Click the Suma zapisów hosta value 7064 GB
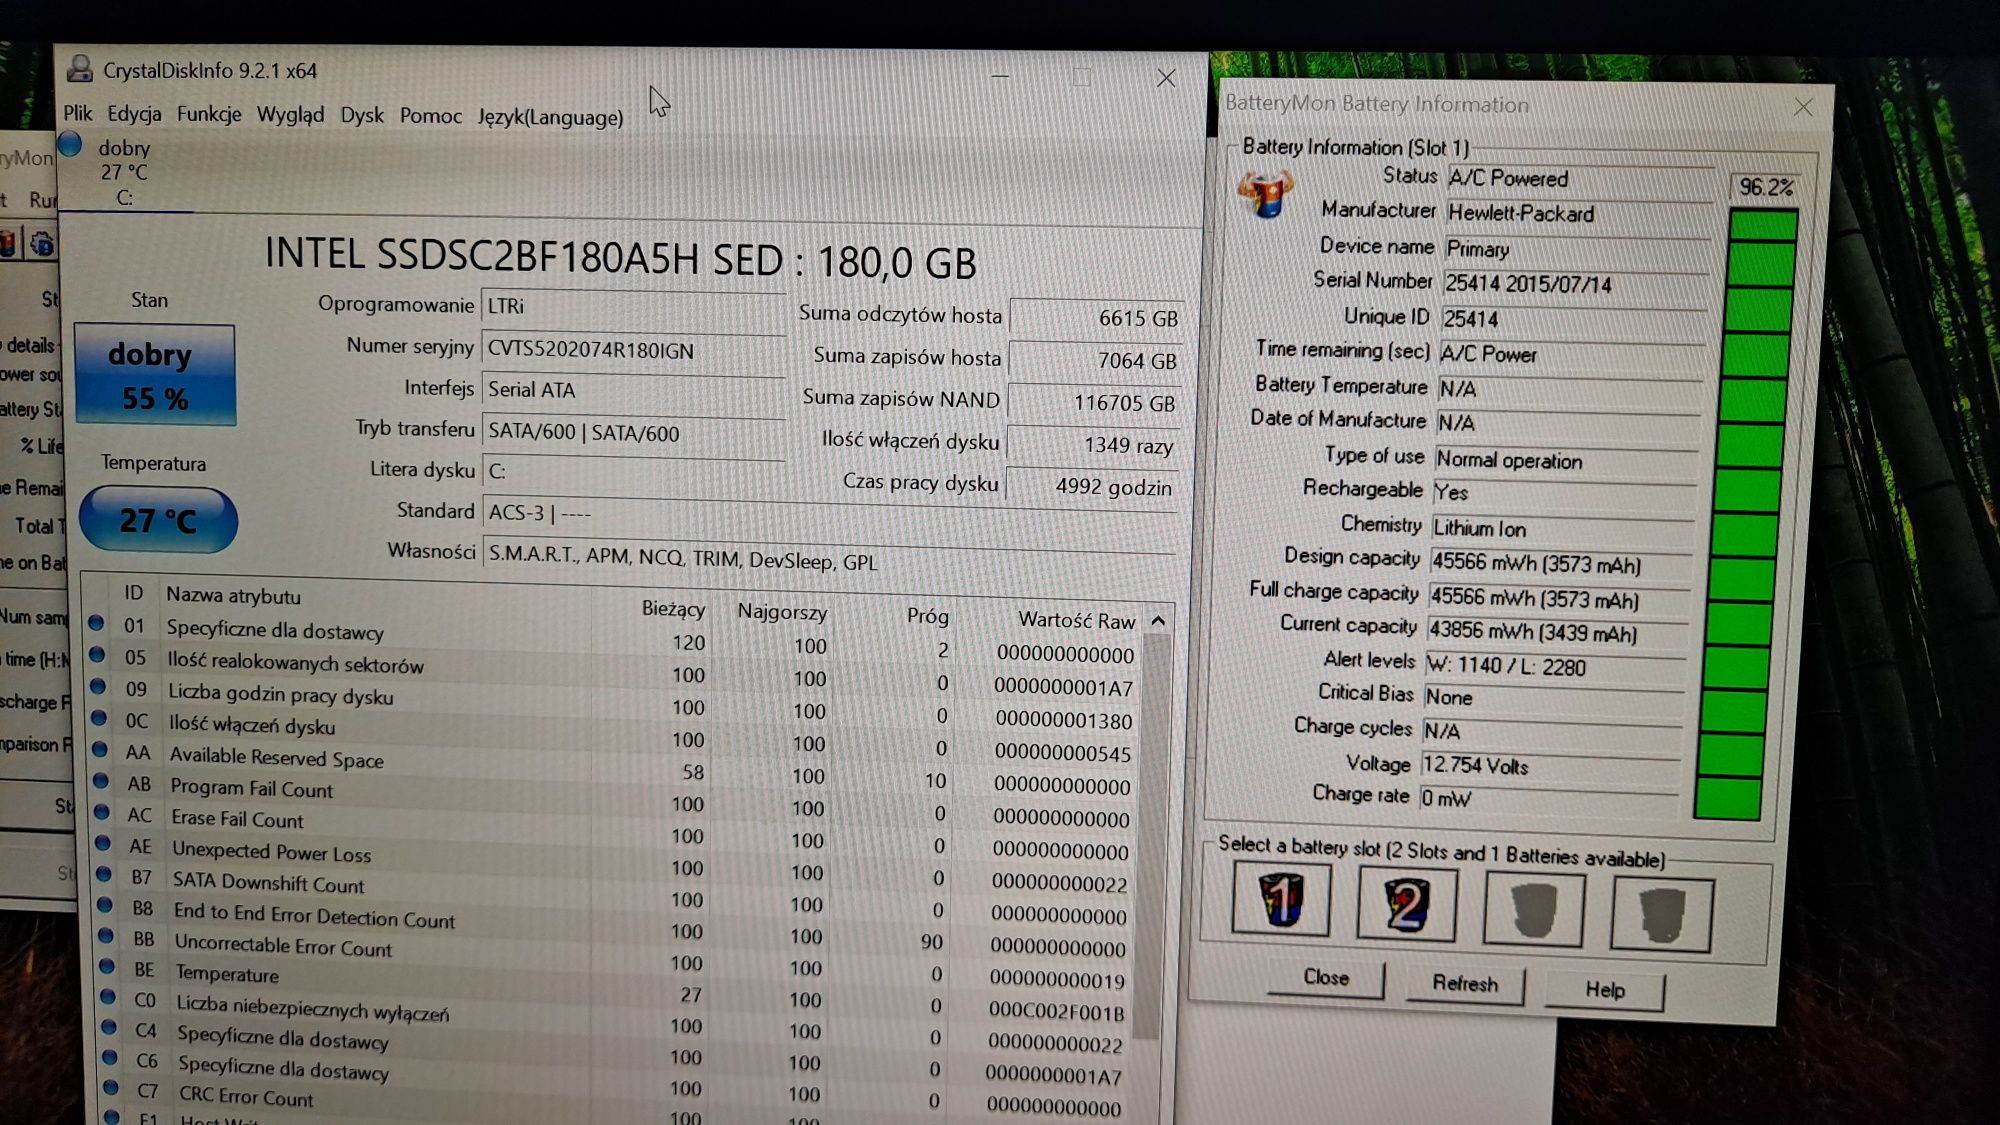 (x=1096, y=360)
